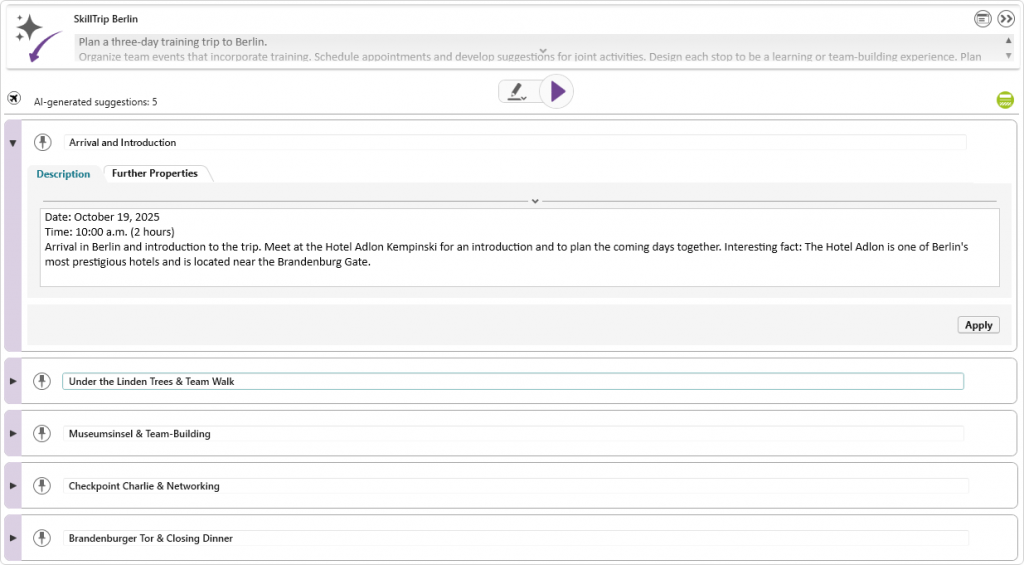Click the prompt box scroll up arrow
Image resolution: width=1024 pixels, height=565 pixels.
click(1008, 40)
